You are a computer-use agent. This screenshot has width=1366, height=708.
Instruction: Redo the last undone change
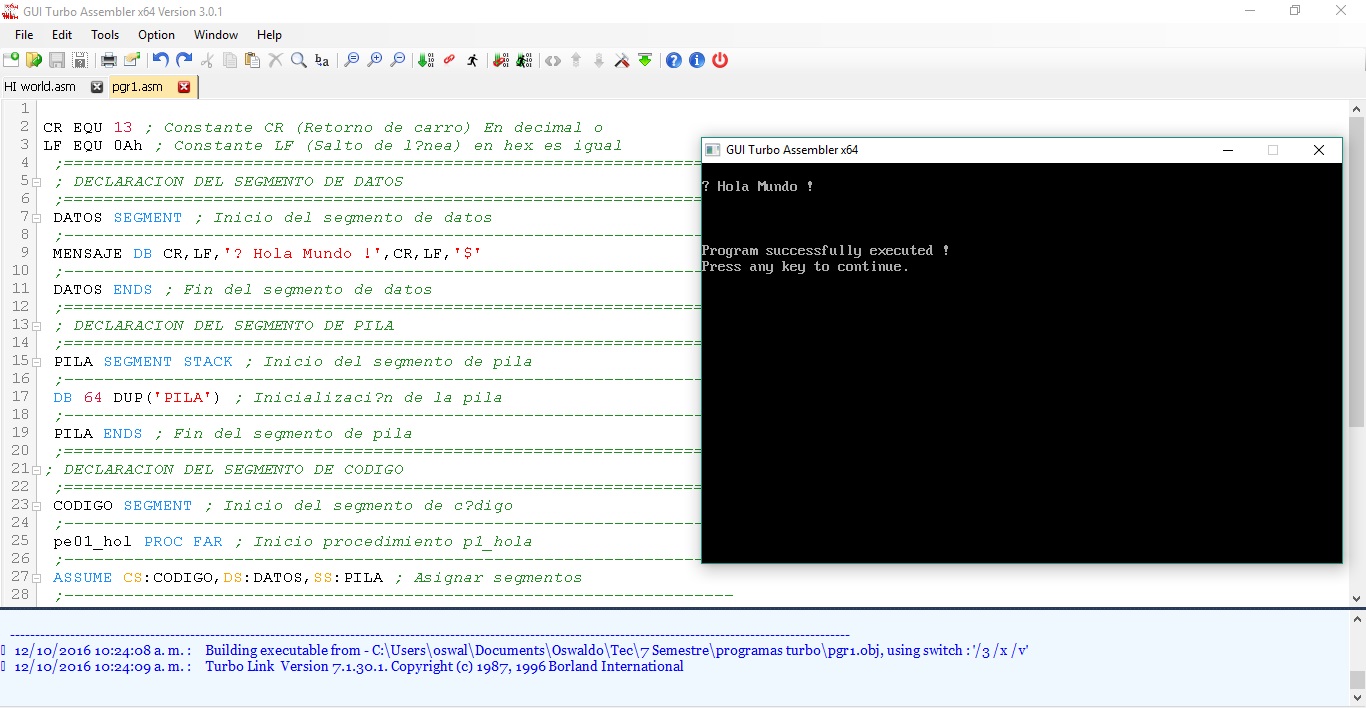pyautogui.click(x=183, y=60)
